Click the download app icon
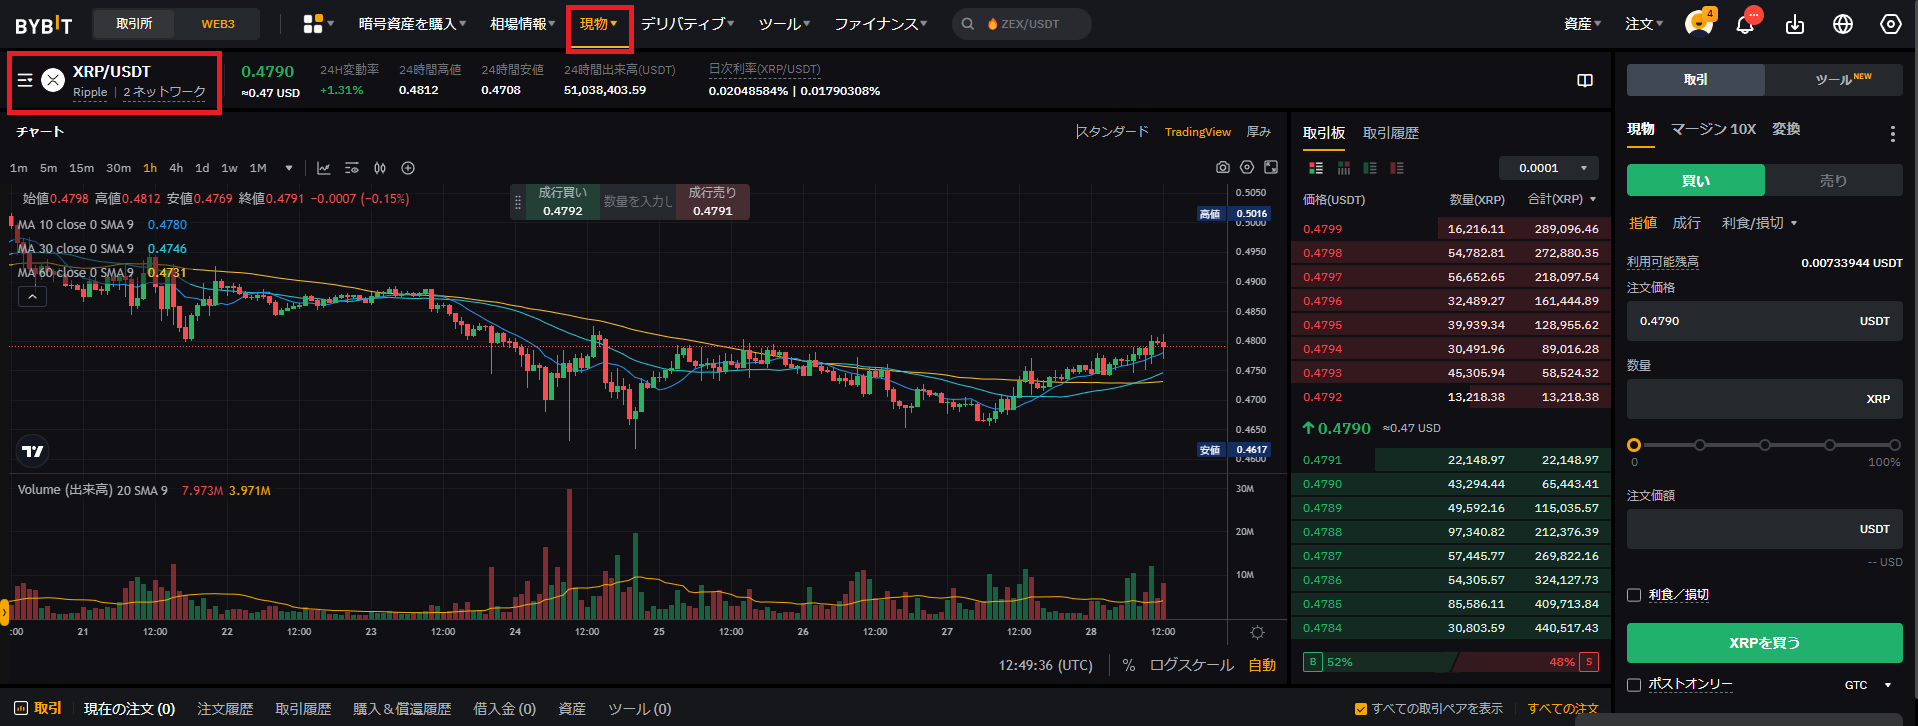 point(1795,24)
